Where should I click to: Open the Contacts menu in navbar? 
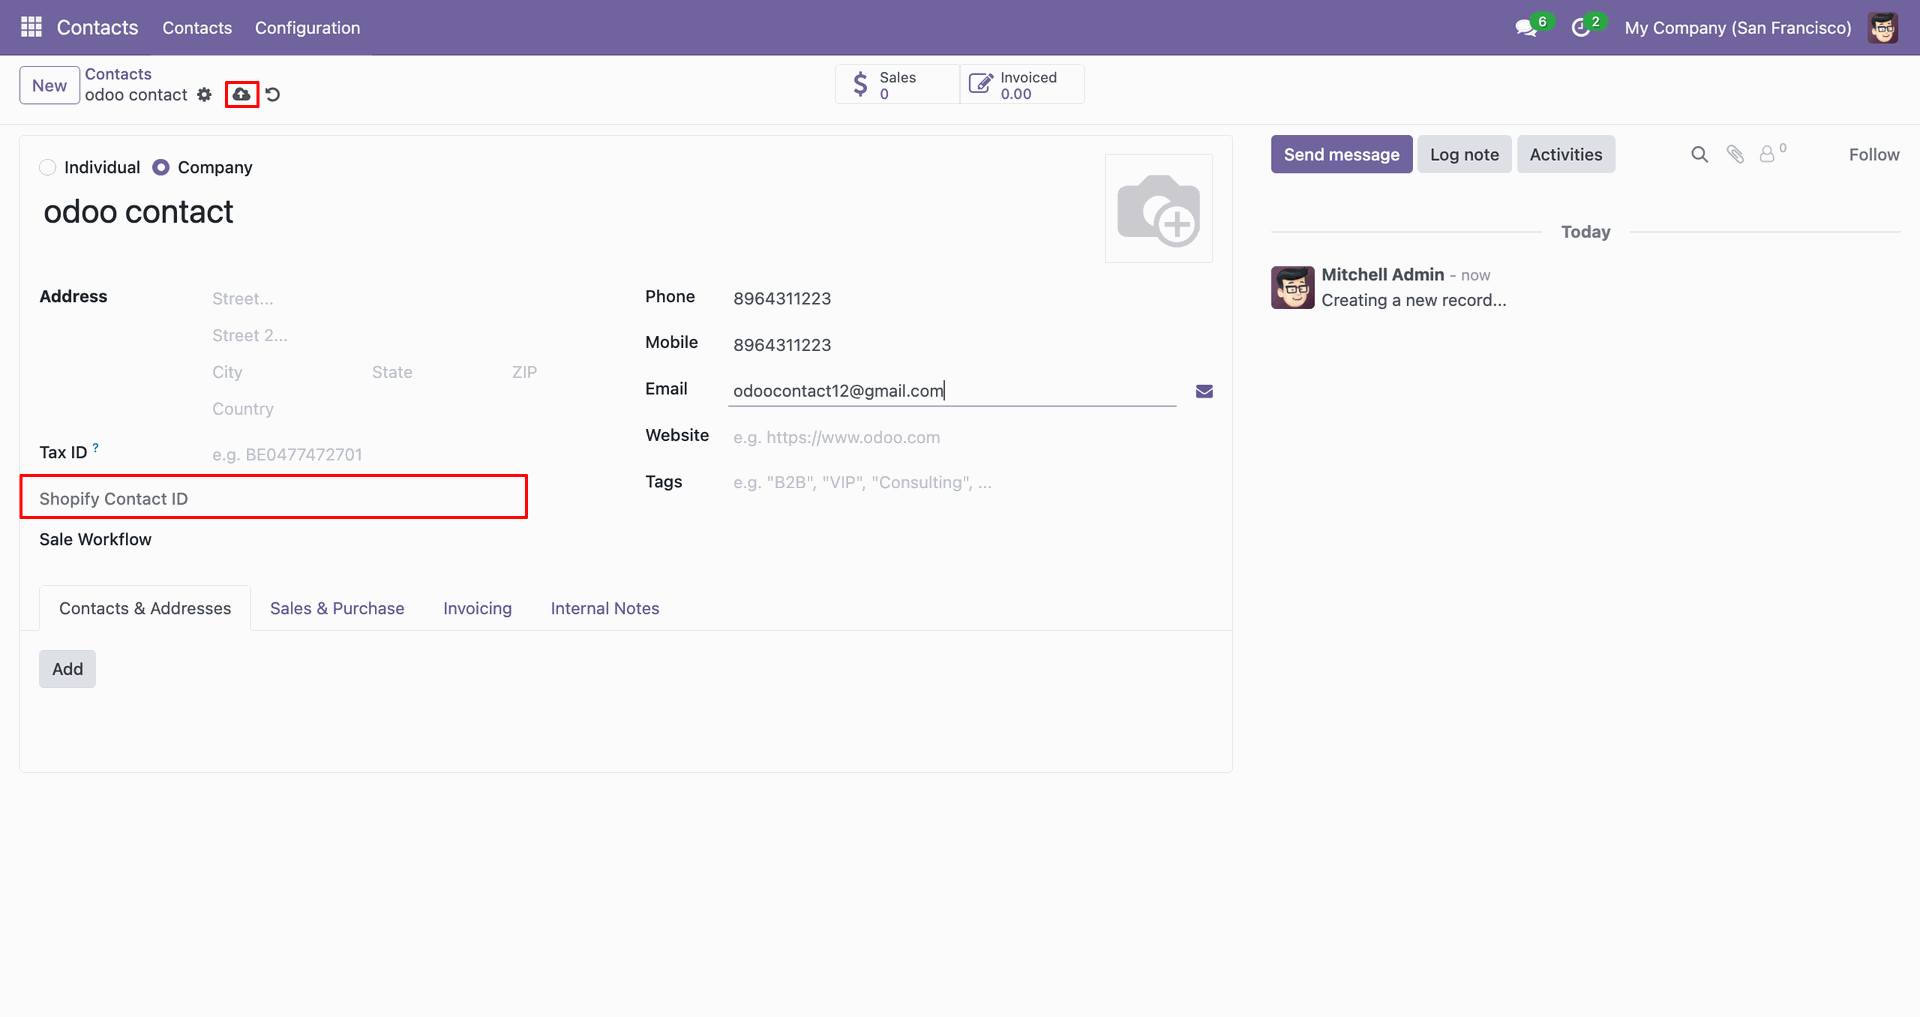click(x=197, y=28)
